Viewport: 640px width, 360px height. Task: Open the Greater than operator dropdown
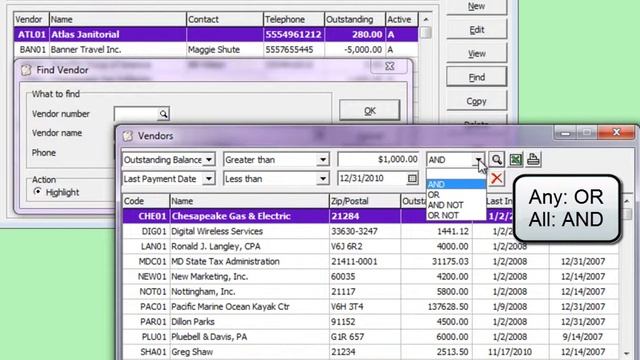323,160
